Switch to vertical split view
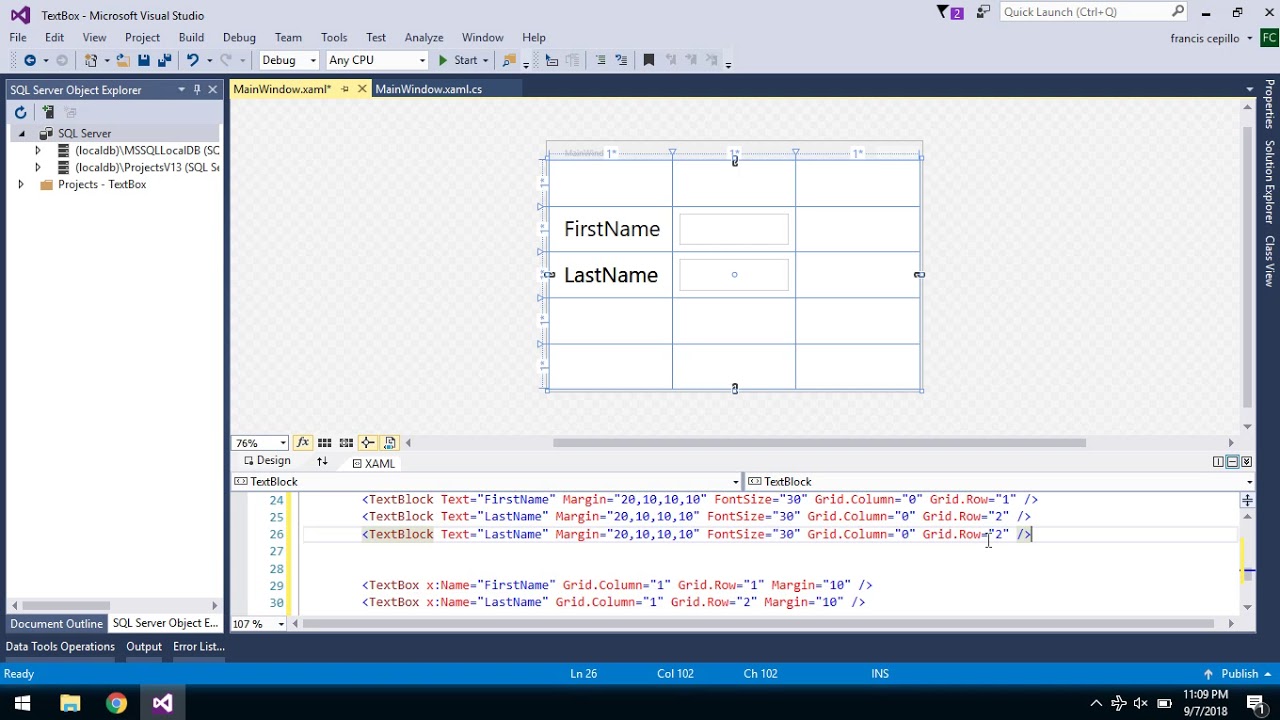This screenshot has width=1280, height=720. point(1218,462)
